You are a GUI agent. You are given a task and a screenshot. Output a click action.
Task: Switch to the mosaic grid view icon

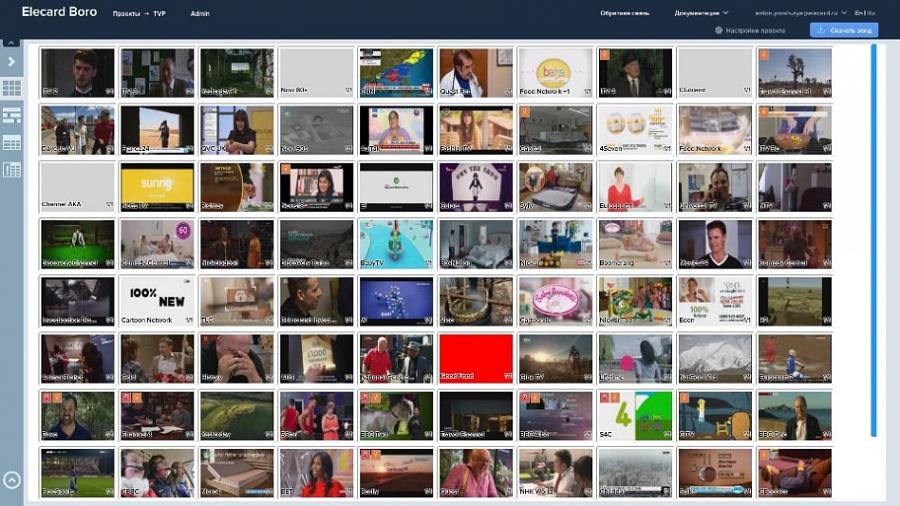tap(12, 88)
